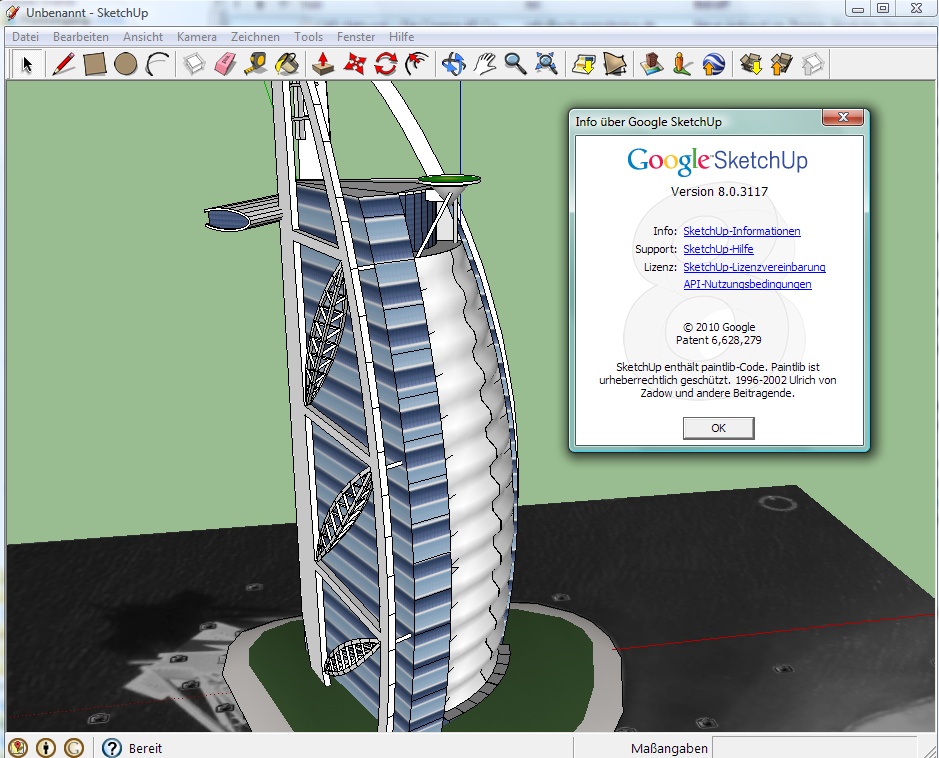This screenshot has width=939, height=758.
Task: Open the Fenster menu
Action: point(356,37)
